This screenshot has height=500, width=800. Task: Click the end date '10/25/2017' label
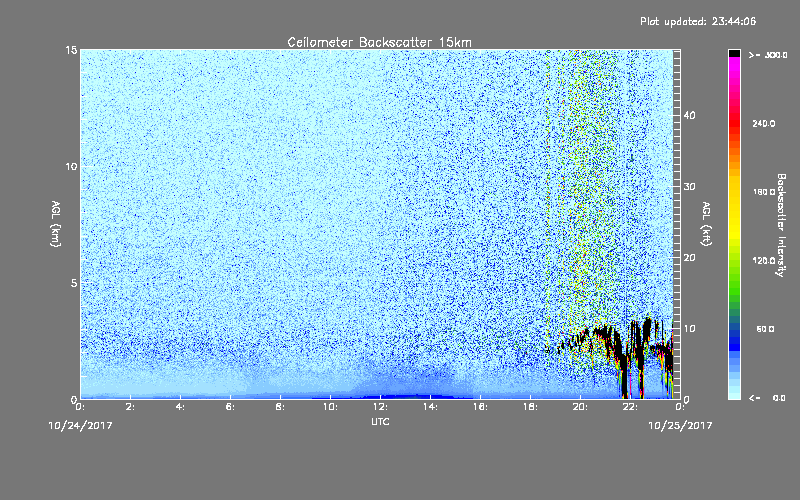680,426
